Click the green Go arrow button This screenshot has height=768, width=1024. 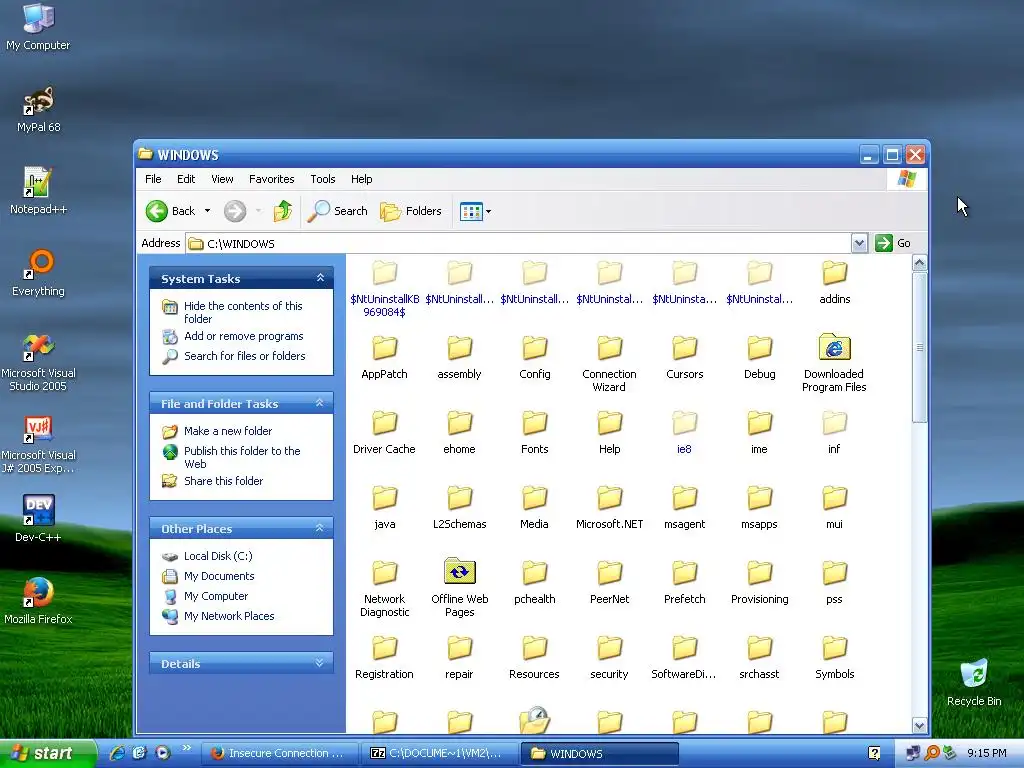click(884, 243)
